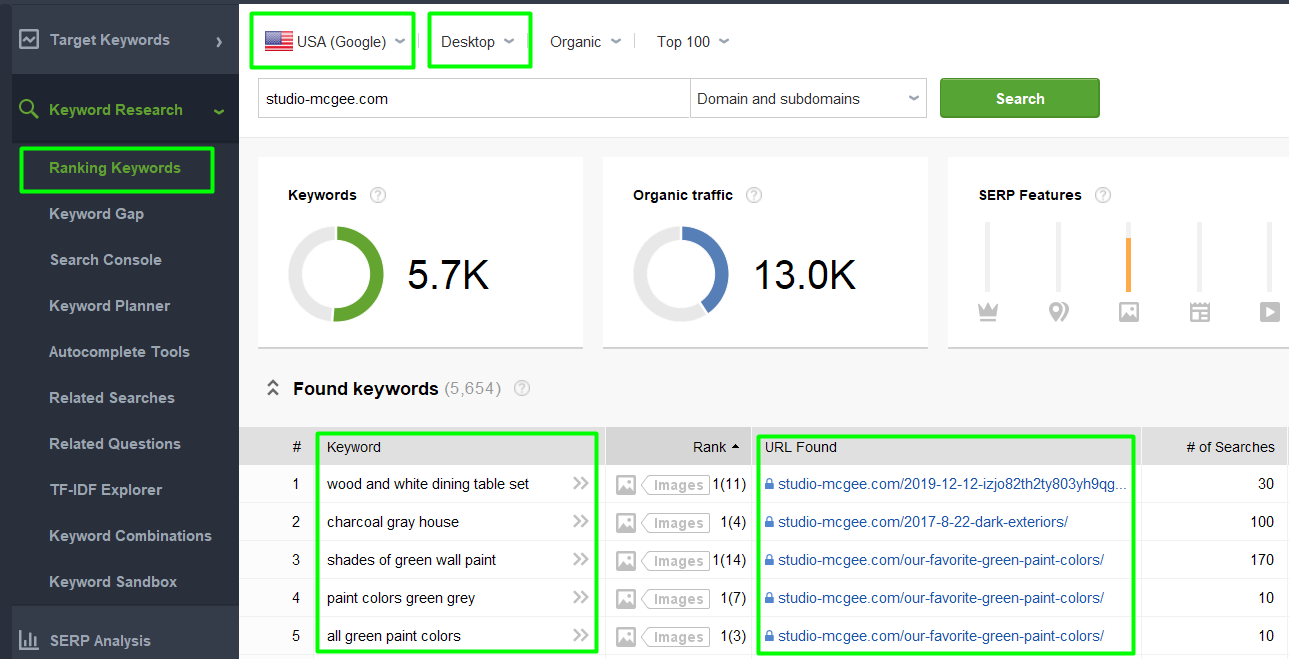Click the Images tag icon in row 2

[675, 523]
